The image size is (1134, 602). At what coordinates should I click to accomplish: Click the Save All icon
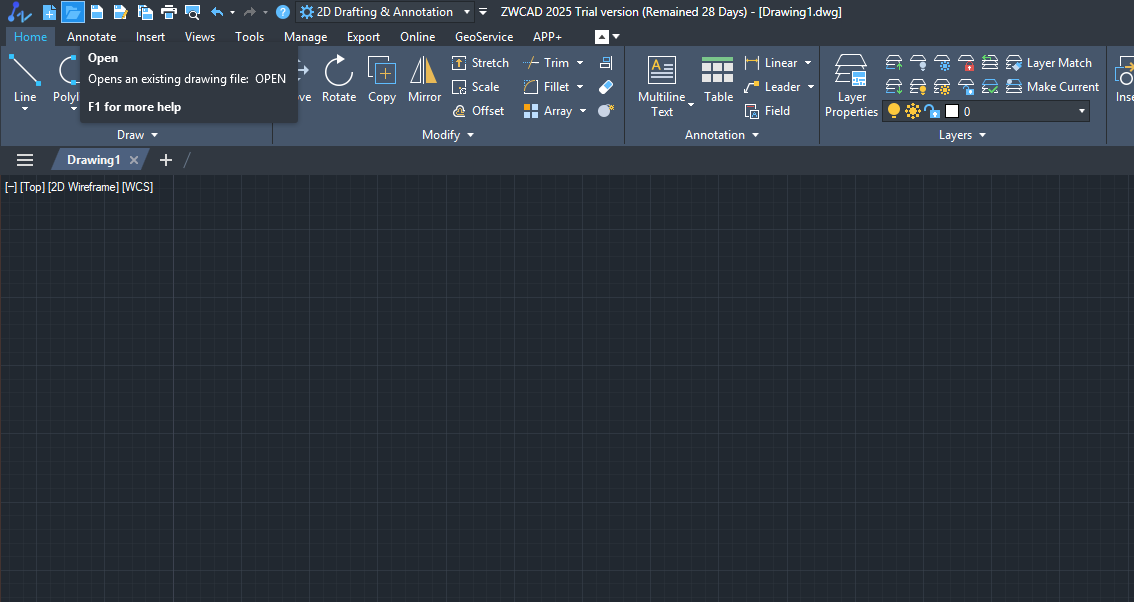(145, 12)
